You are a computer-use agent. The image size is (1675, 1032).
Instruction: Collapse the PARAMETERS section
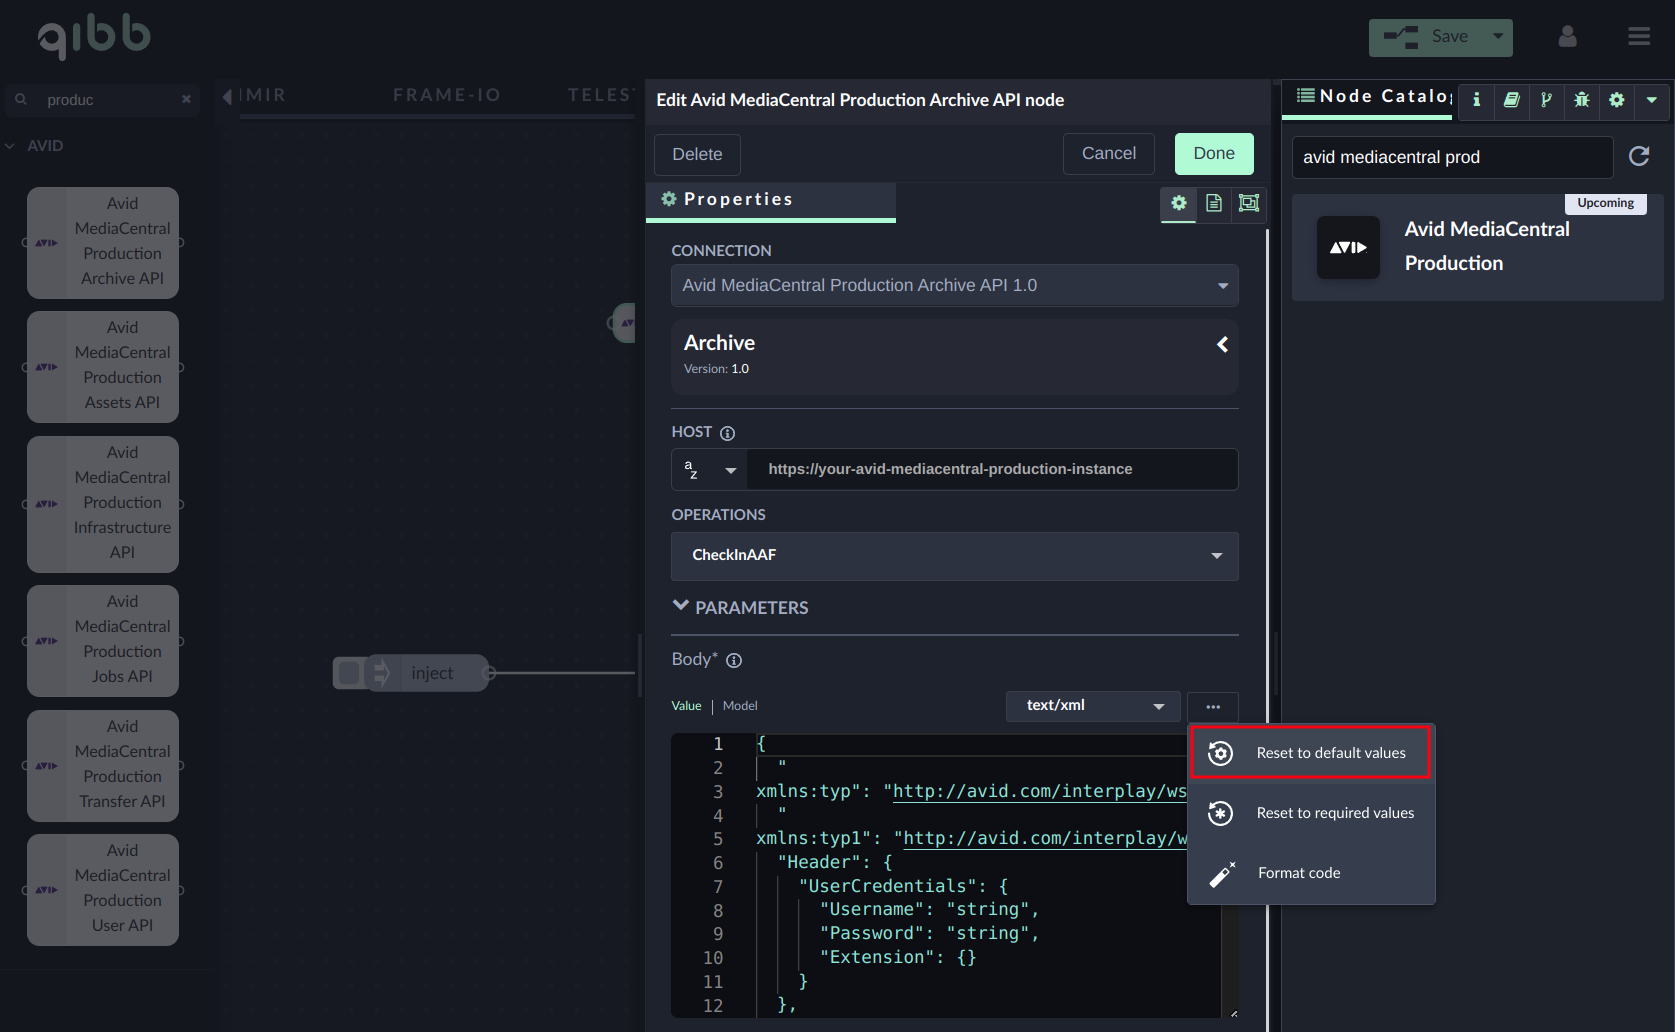pyautogui.click(x=681, y=607)
